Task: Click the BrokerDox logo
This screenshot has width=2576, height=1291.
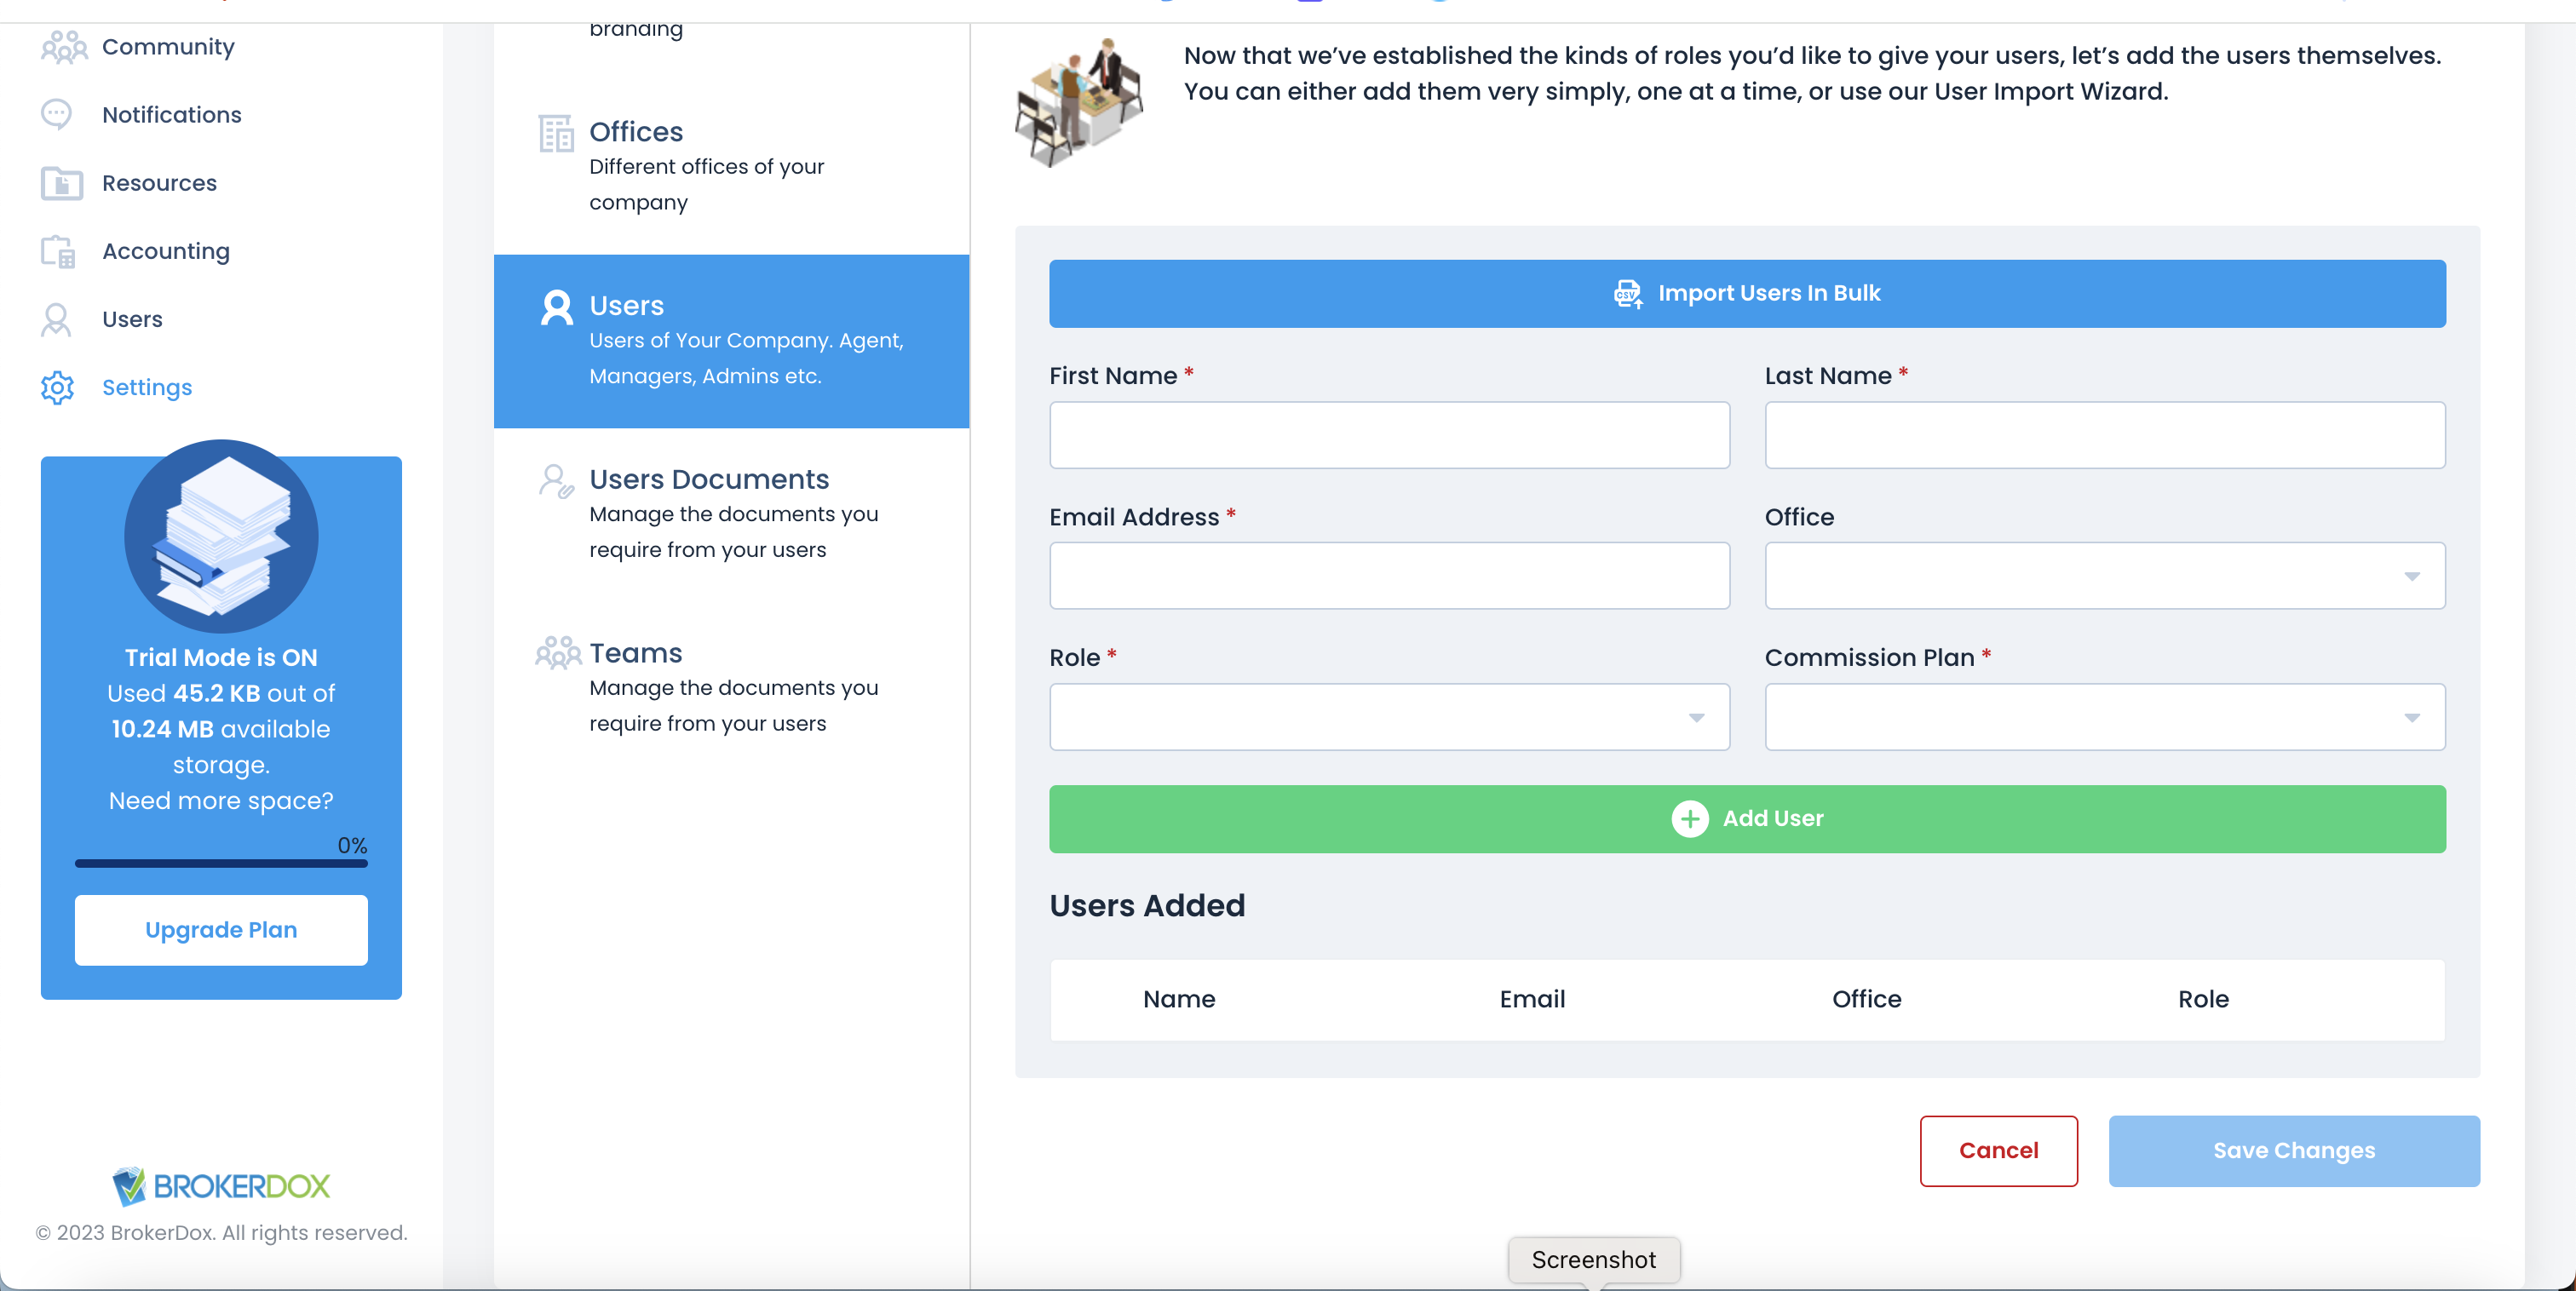Action: coord(221,1186)
